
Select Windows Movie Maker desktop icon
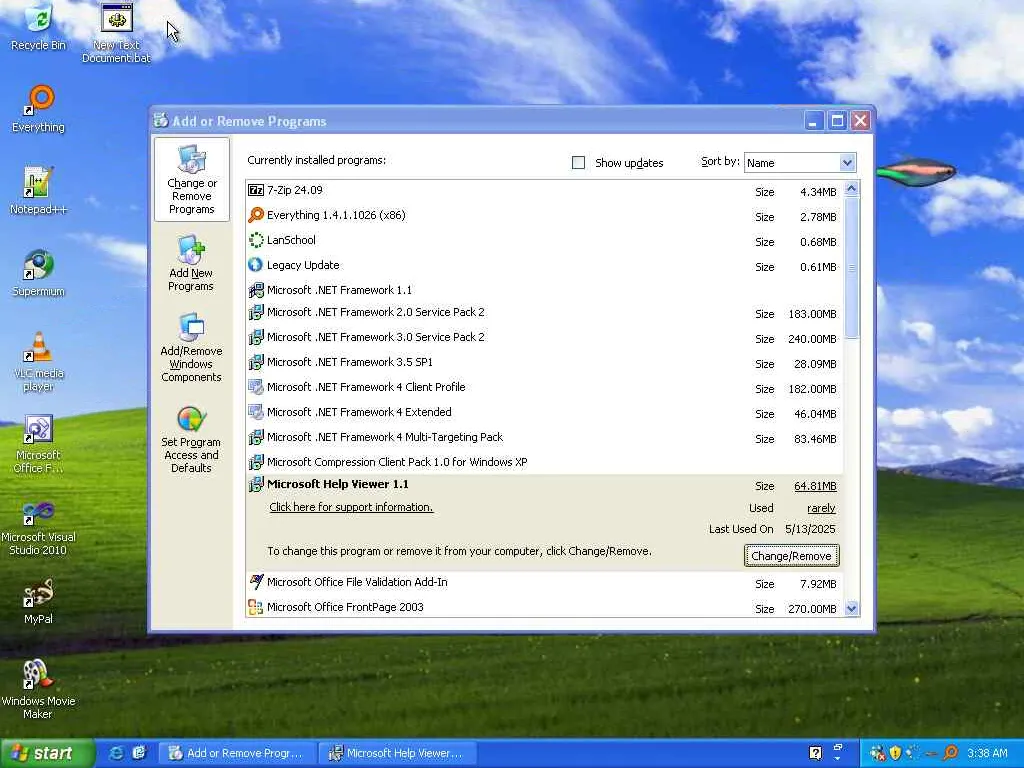[x=39, y=690]
